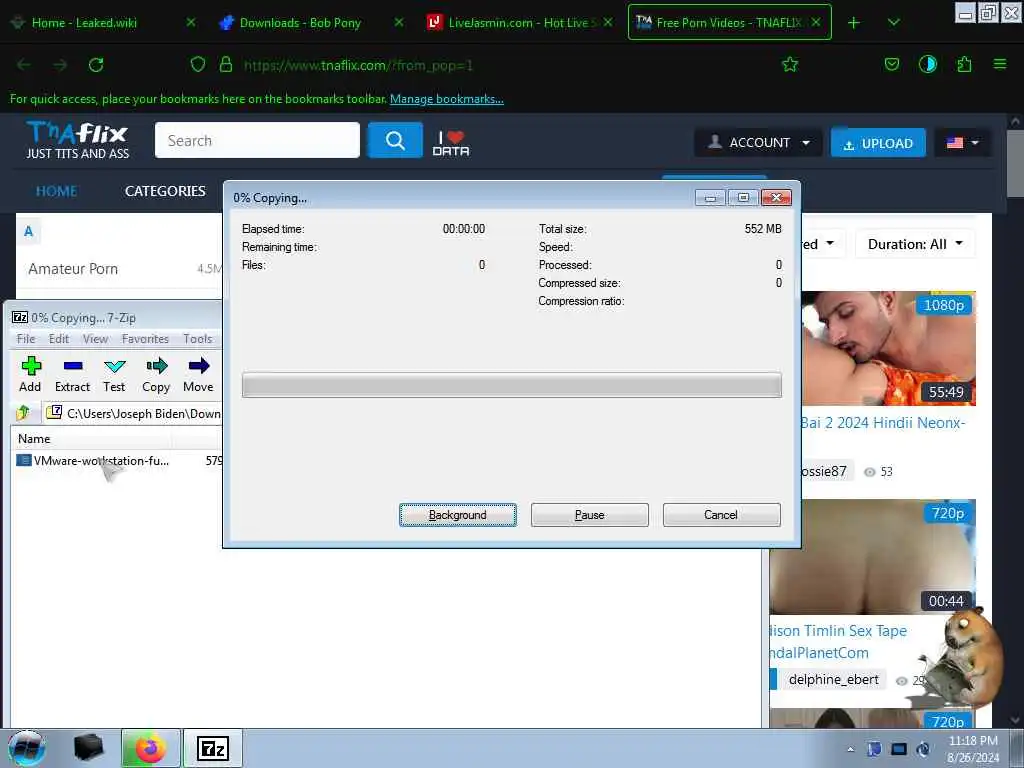Screen dimensions: 1024x768
Task: Go up one folder in 7-Zip
Action: point(23,413)
